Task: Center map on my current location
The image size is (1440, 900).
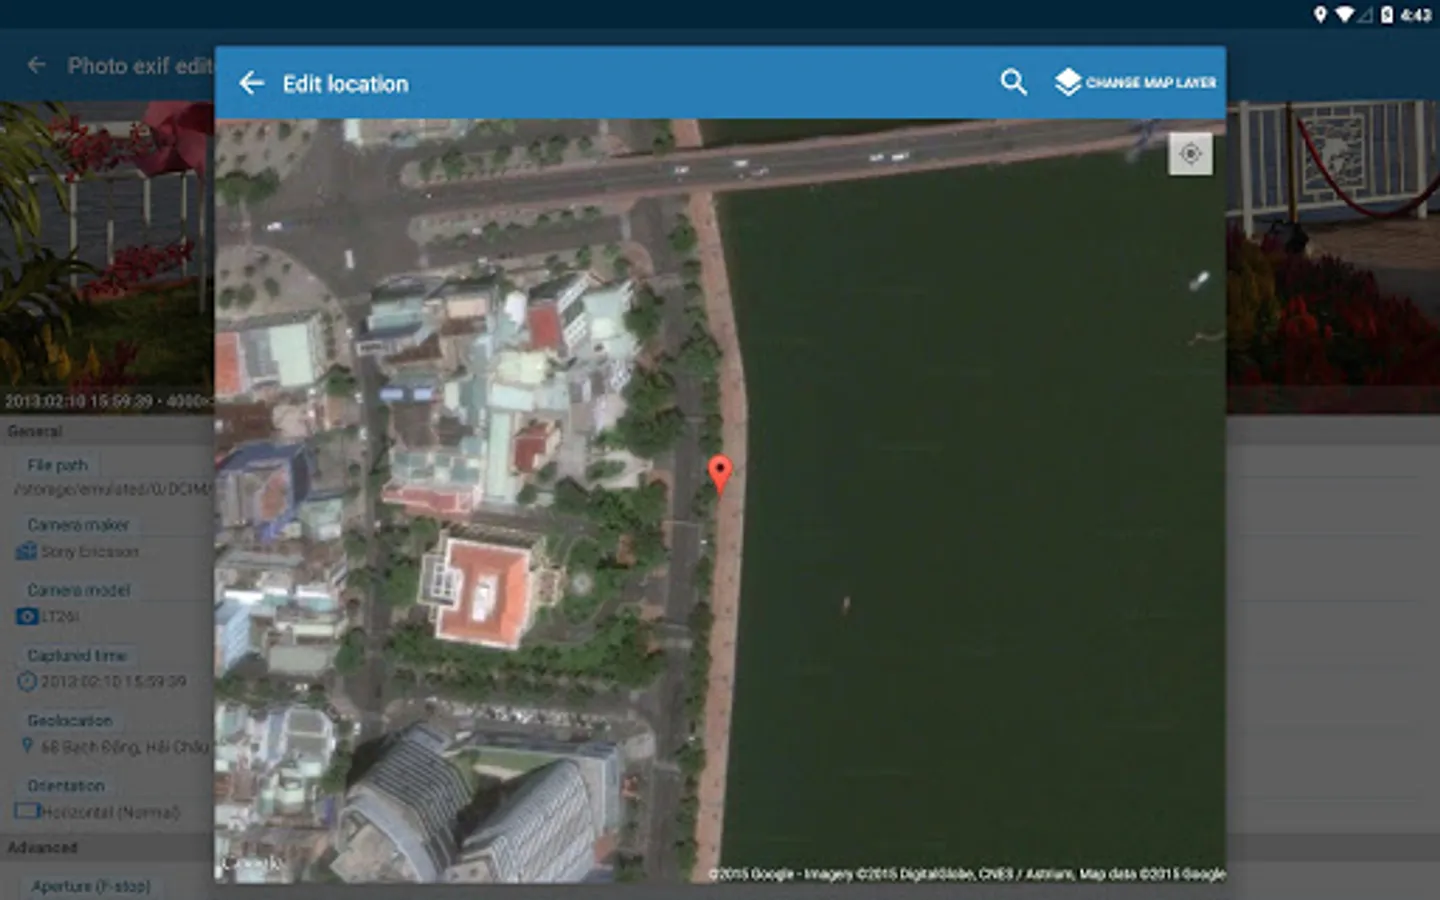Action: coord(1190,154)
